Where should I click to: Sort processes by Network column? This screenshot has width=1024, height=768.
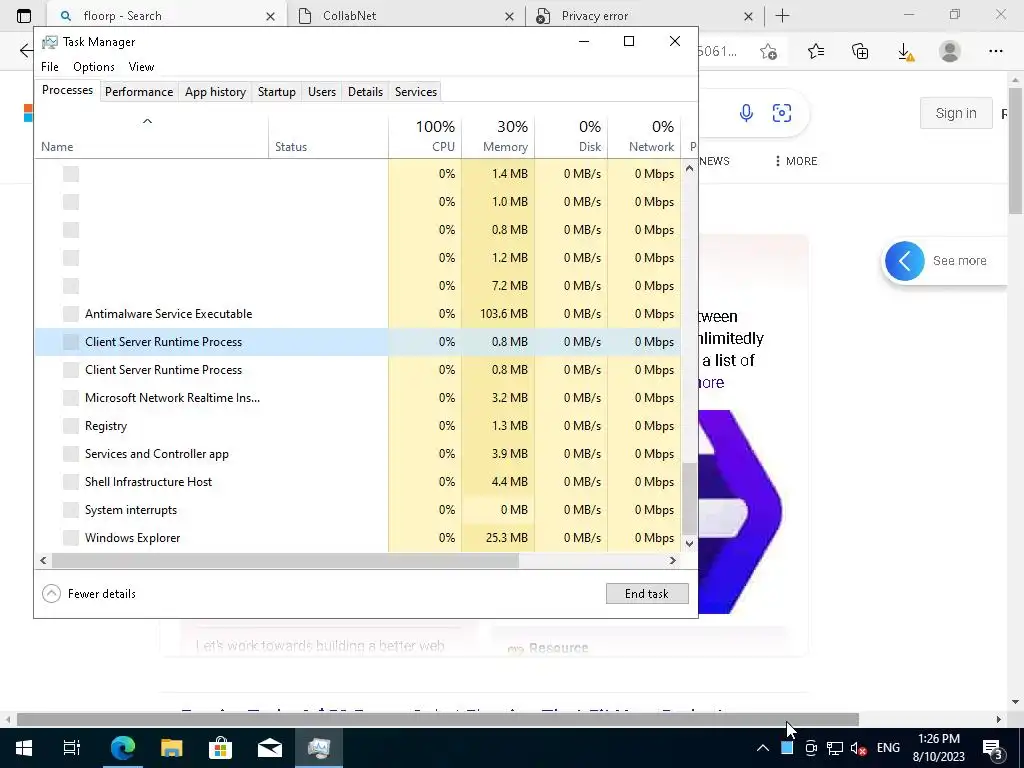point(645,136)
